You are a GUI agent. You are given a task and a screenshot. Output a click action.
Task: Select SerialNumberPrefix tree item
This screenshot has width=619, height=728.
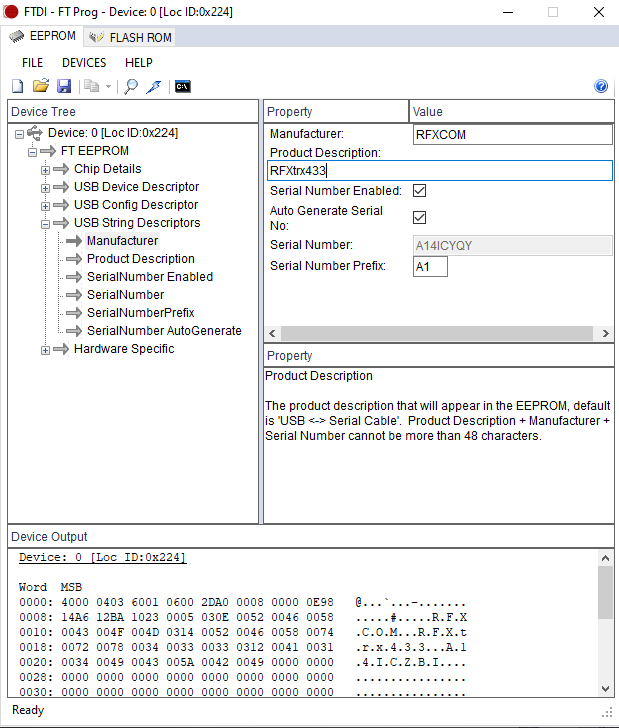tap(141, 312)
